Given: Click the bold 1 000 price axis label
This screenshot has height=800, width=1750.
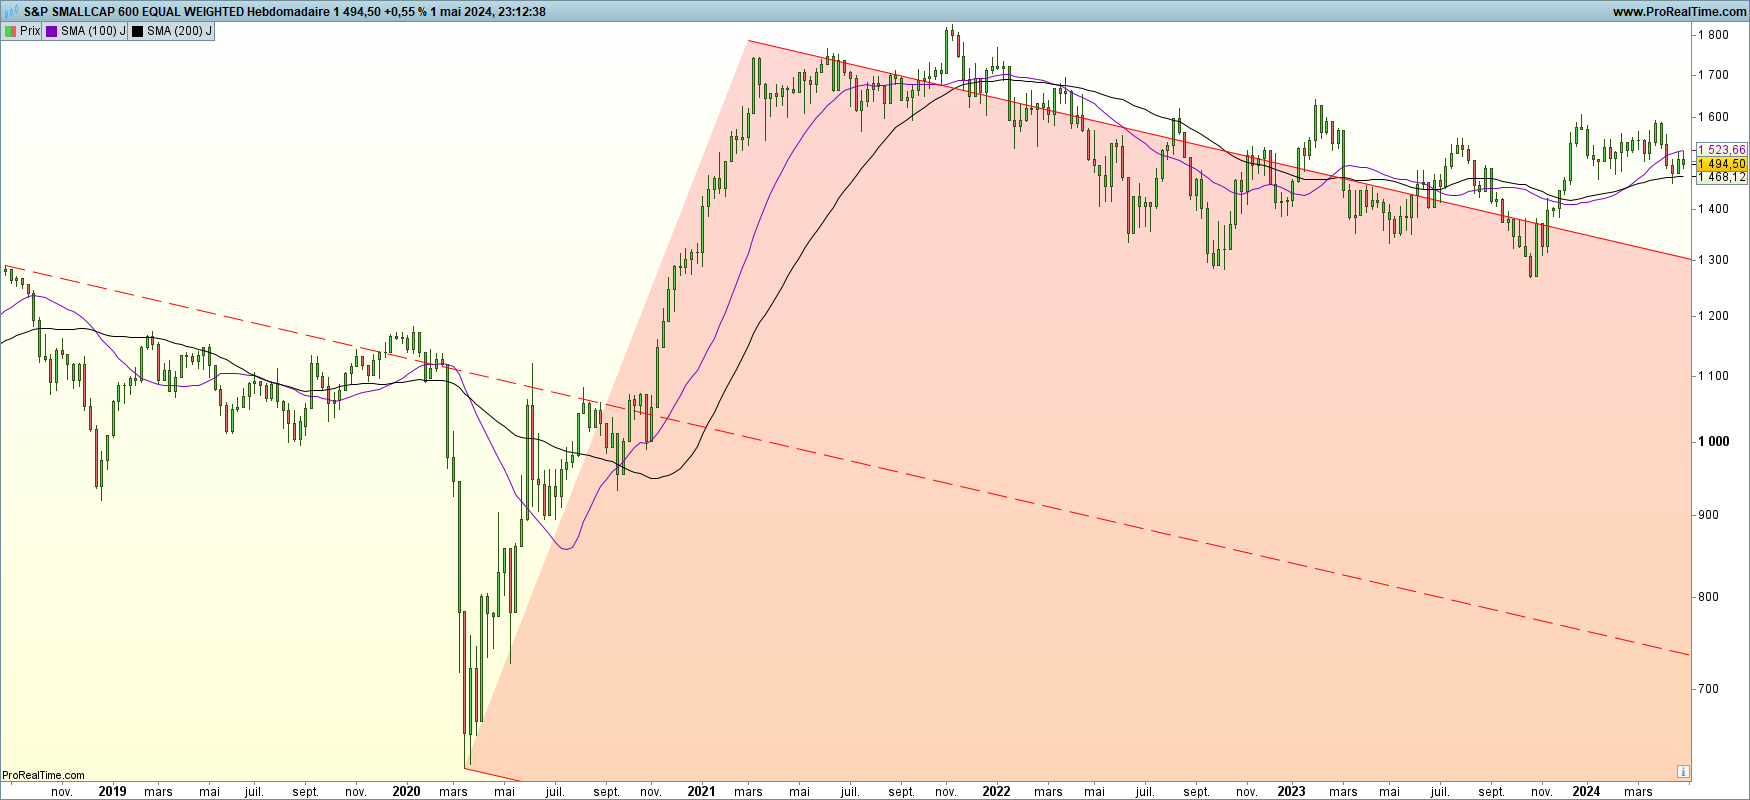Looking at the screenshot, I should 1713,442.
